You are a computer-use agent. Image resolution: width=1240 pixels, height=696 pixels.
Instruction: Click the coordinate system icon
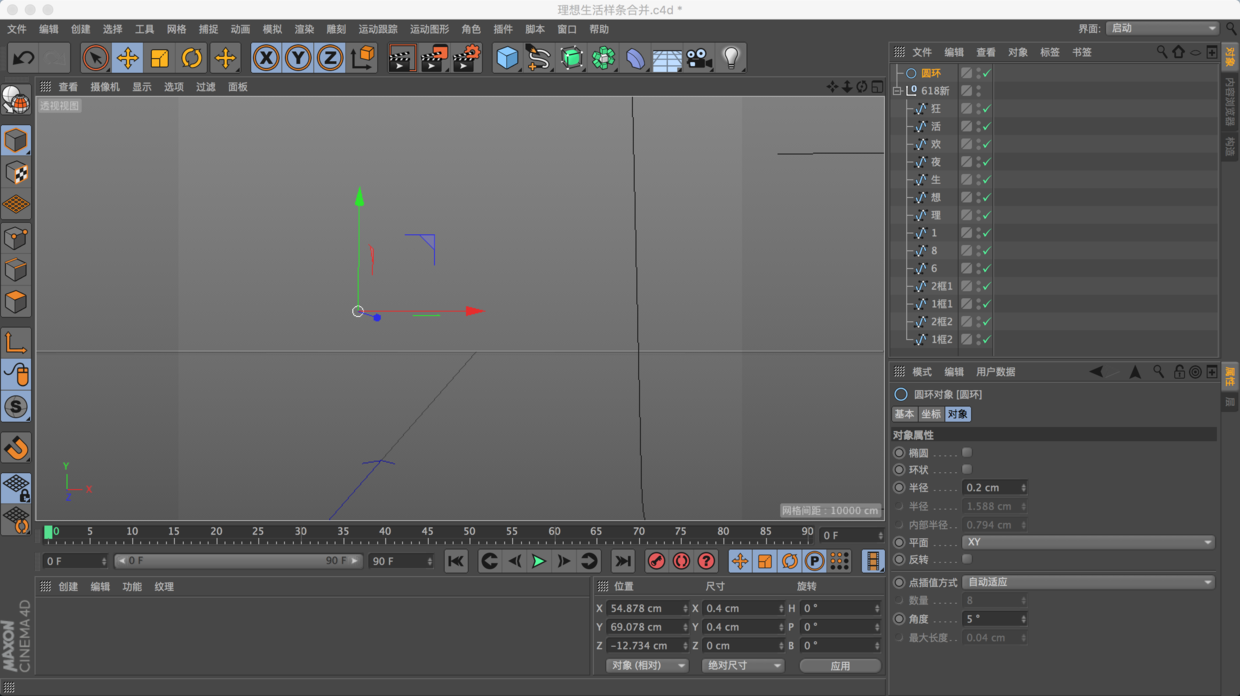[363, 58]
